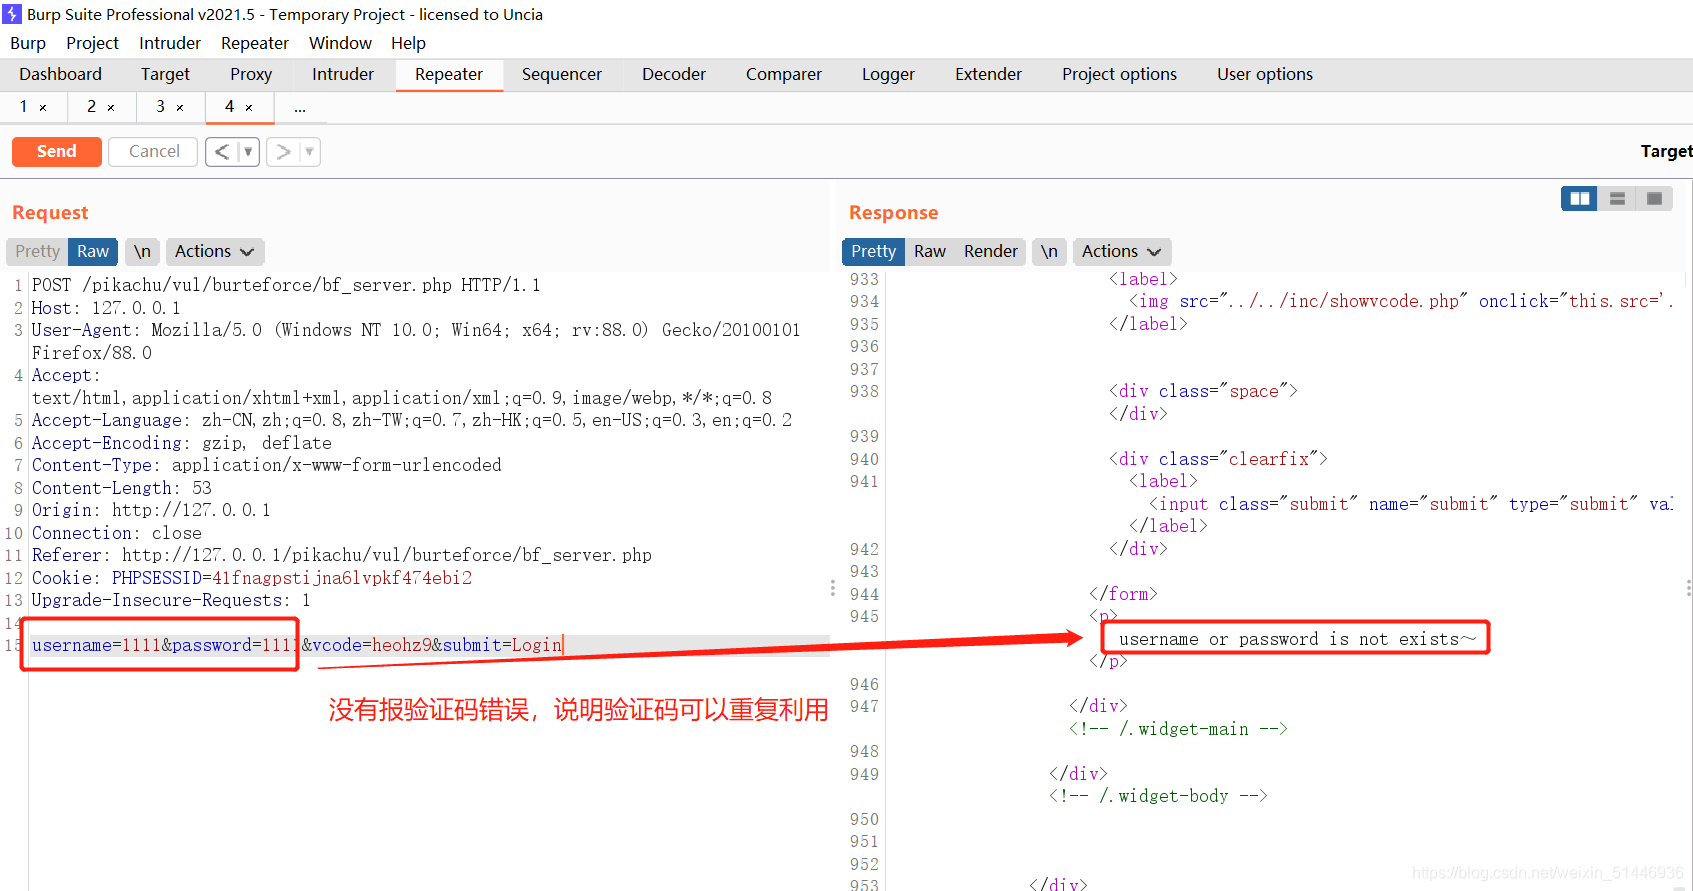This screenshot has width=1693, height=891.
Task: Go back to previous request in history
Action: pos(222,152)
